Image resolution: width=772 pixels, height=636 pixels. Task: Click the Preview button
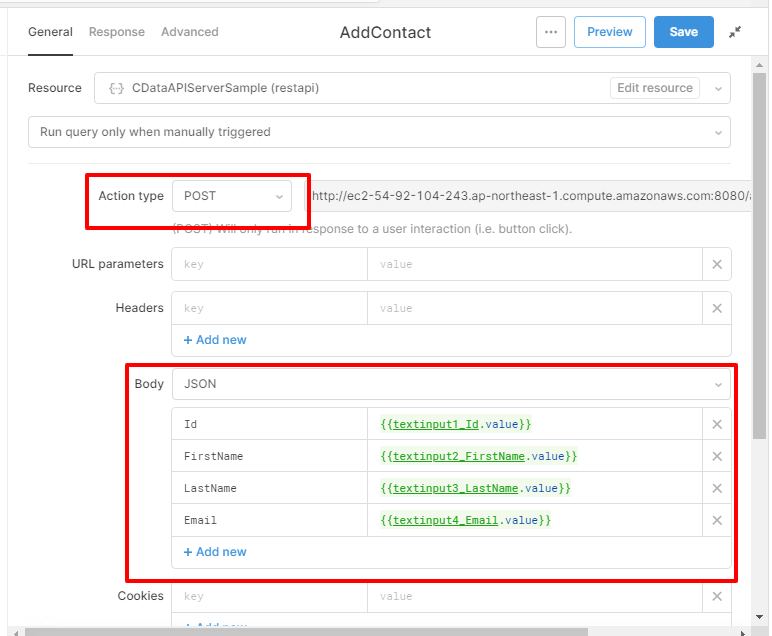coord(609,32)
